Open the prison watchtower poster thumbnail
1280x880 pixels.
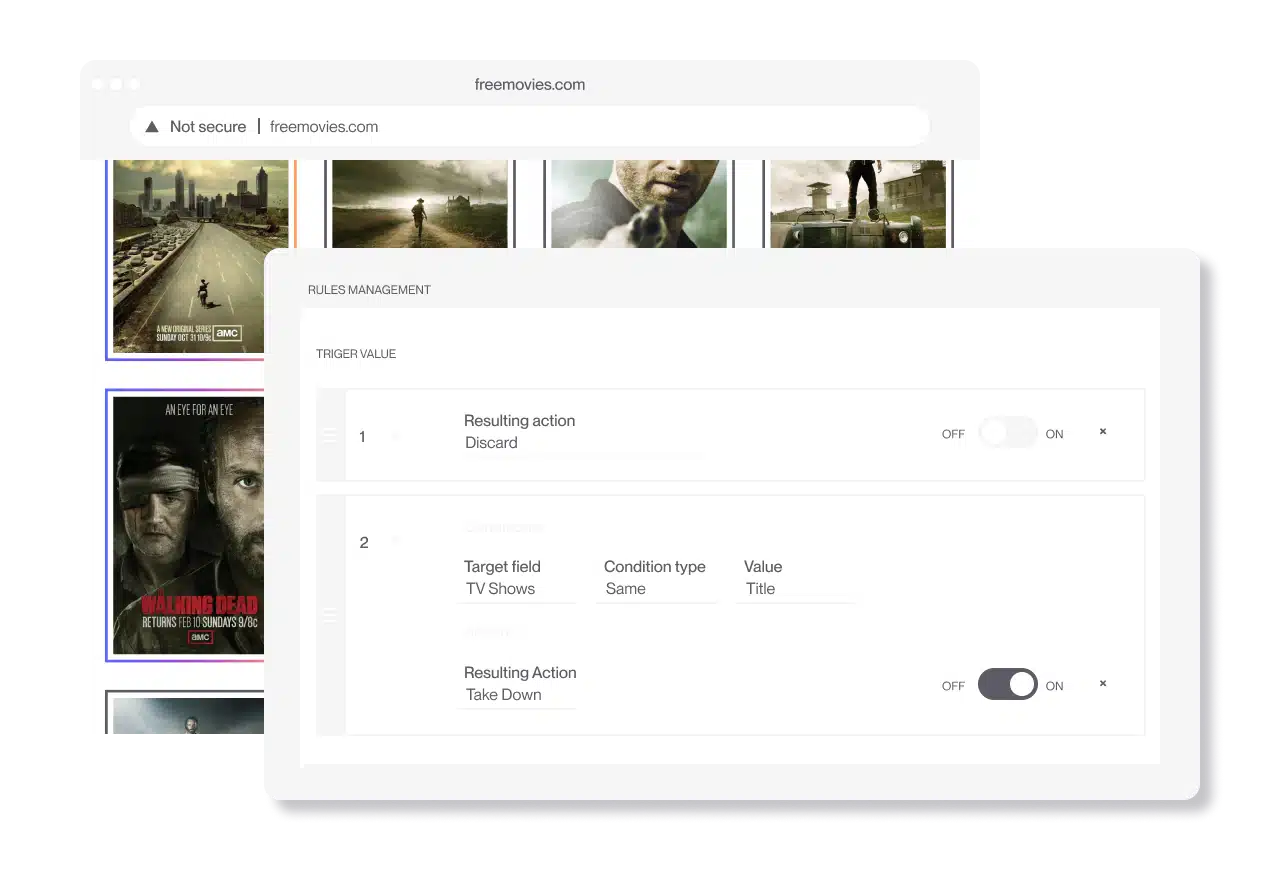click(858, 204)
